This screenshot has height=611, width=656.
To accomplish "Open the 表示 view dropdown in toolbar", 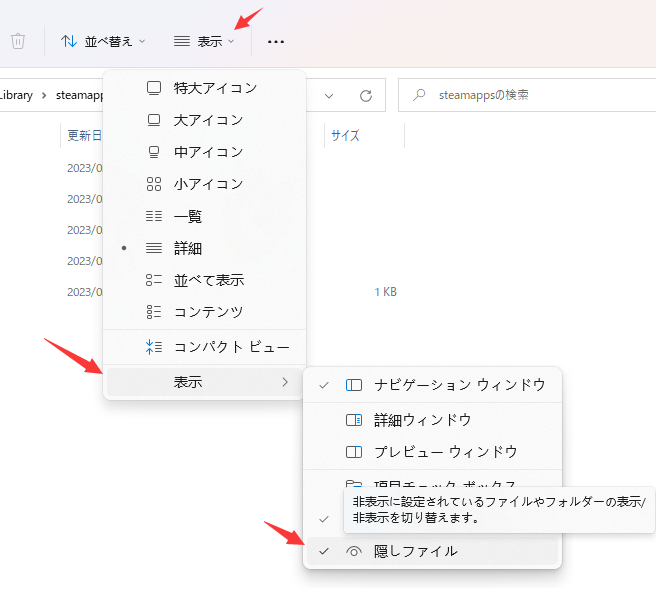I will tap(204, 41).
